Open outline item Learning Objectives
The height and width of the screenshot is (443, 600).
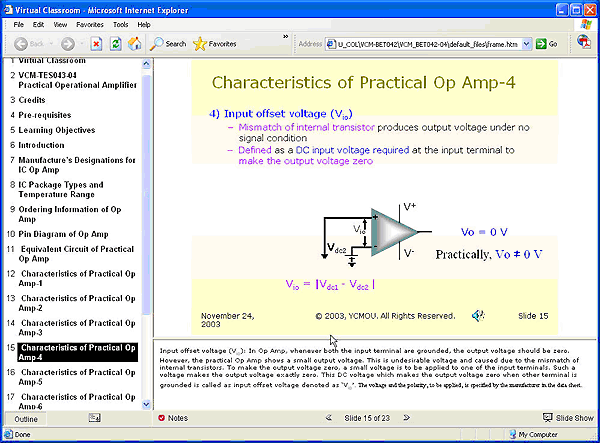pos(57,130)
